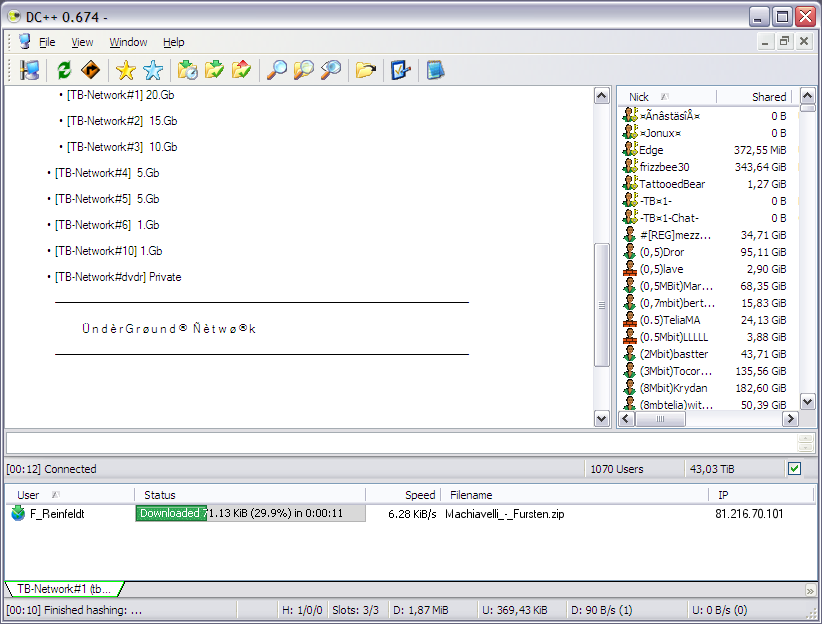Switch to the TB-Network#1 hub tab
The image size is (822, 624).
click(x=62, y=589)
